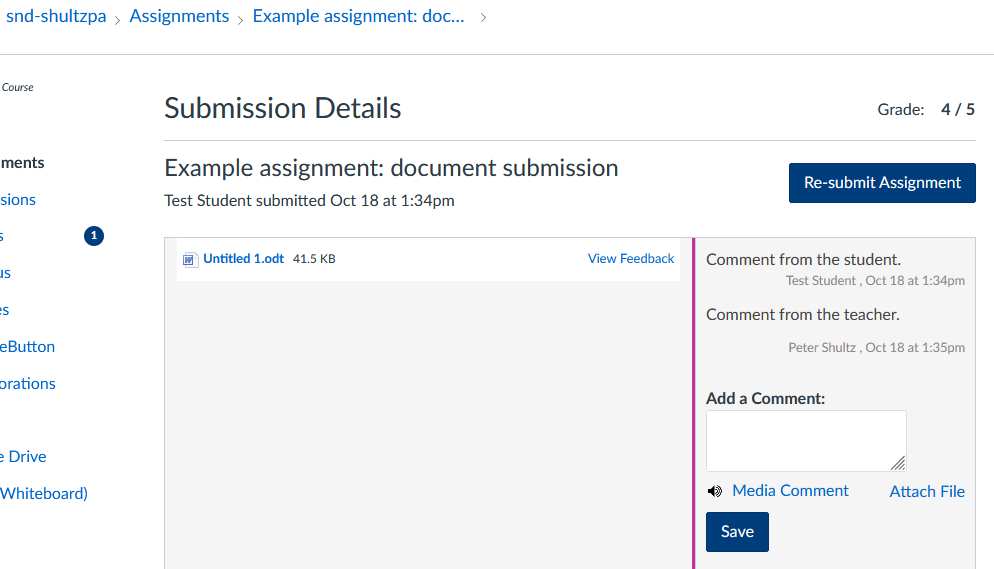Open Example assignment breadcrumb link
The width and height of the screenshot is (994, 569).
[x=358, y=16]
